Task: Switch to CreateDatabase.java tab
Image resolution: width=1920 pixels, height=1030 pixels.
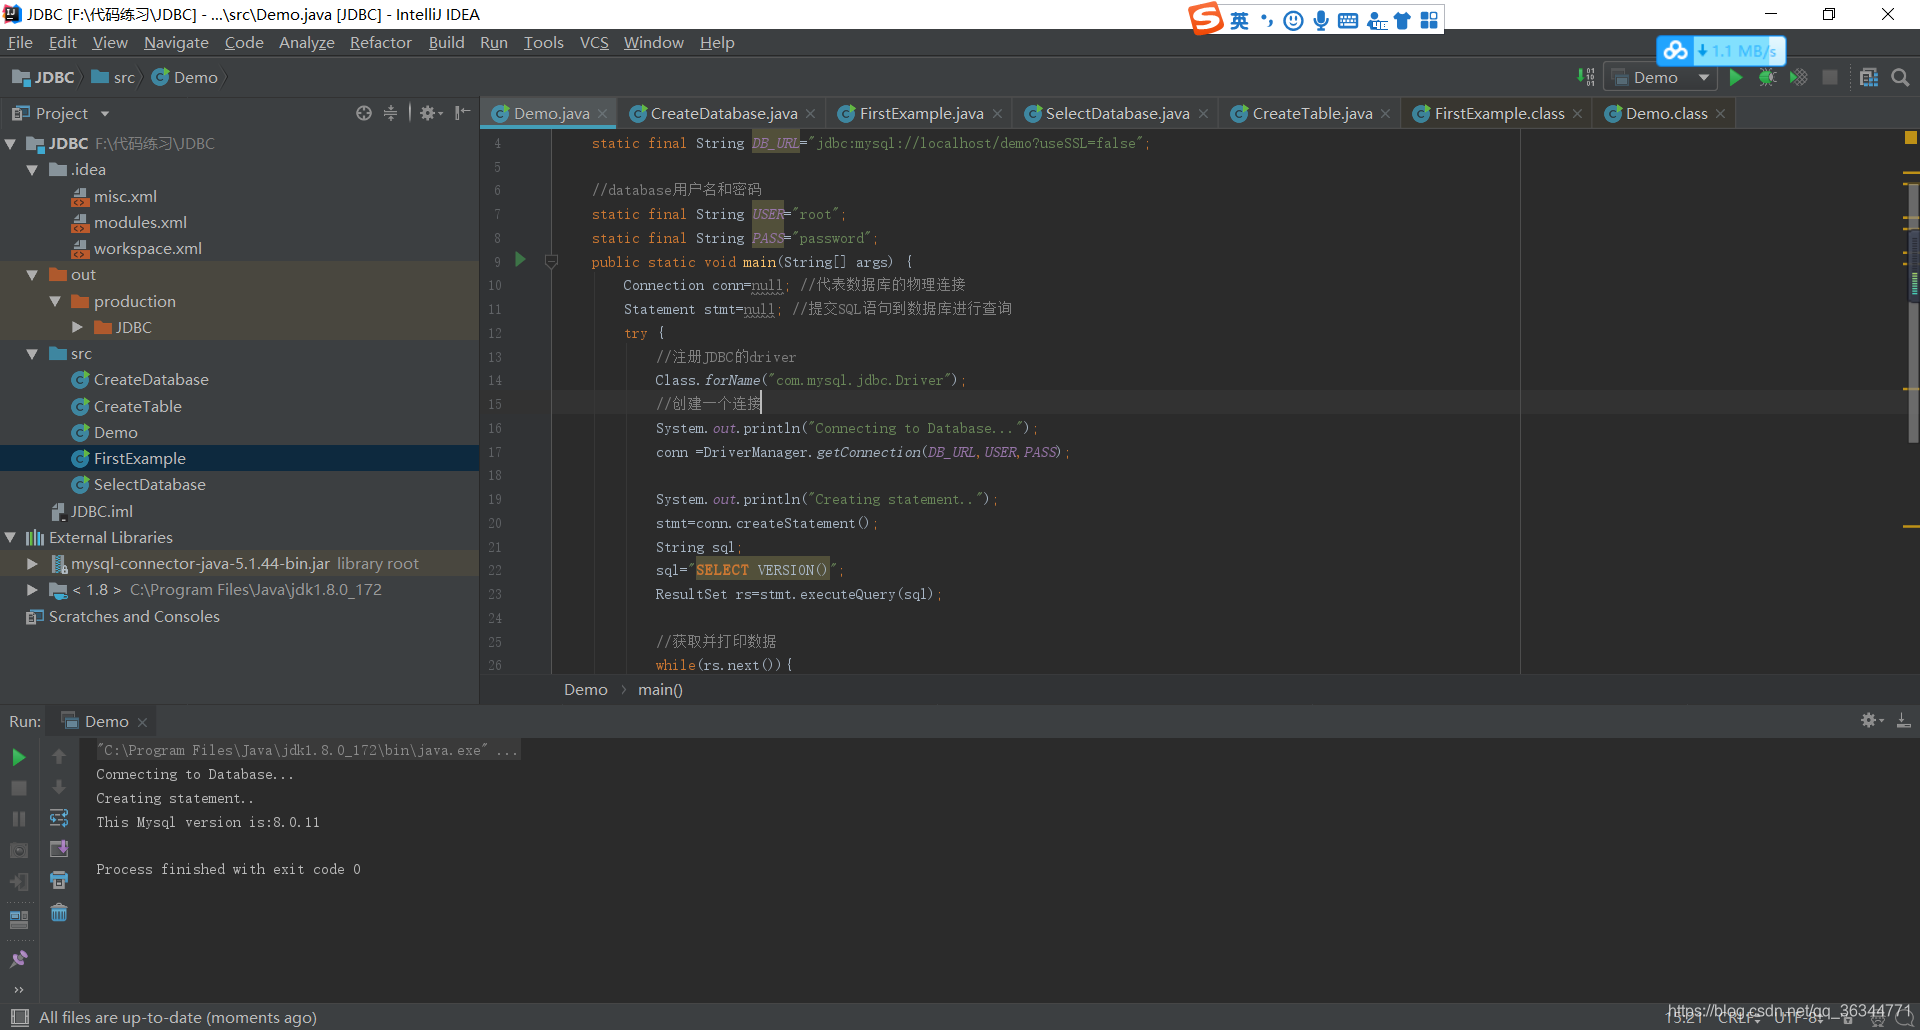Action: (x=723, y=113)
